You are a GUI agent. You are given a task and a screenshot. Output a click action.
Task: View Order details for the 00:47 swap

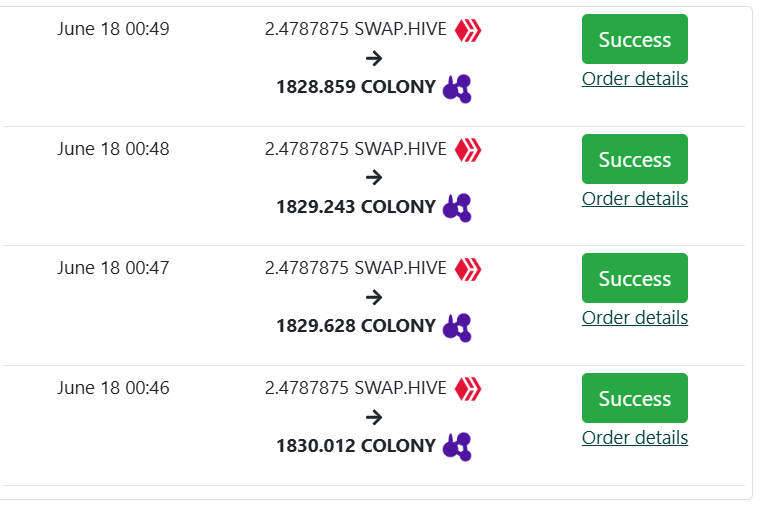(x=635, y=317)
